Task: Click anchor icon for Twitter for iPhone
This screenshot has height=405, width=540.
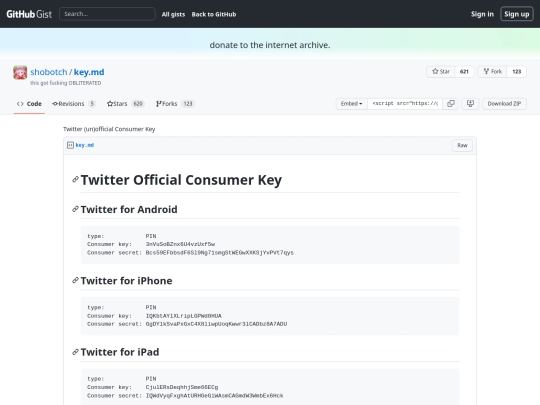Action: 75,280
